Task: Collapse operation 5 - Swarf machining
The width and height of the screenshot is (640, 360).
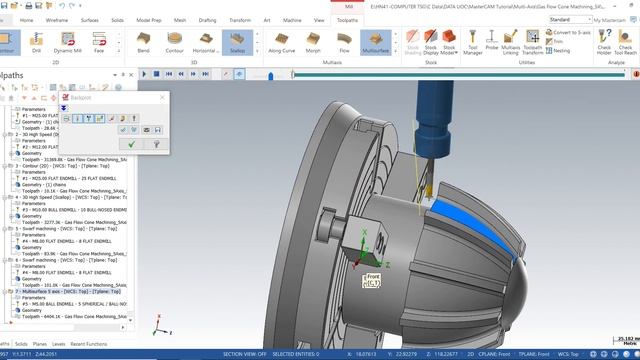Action: (5, 229)
